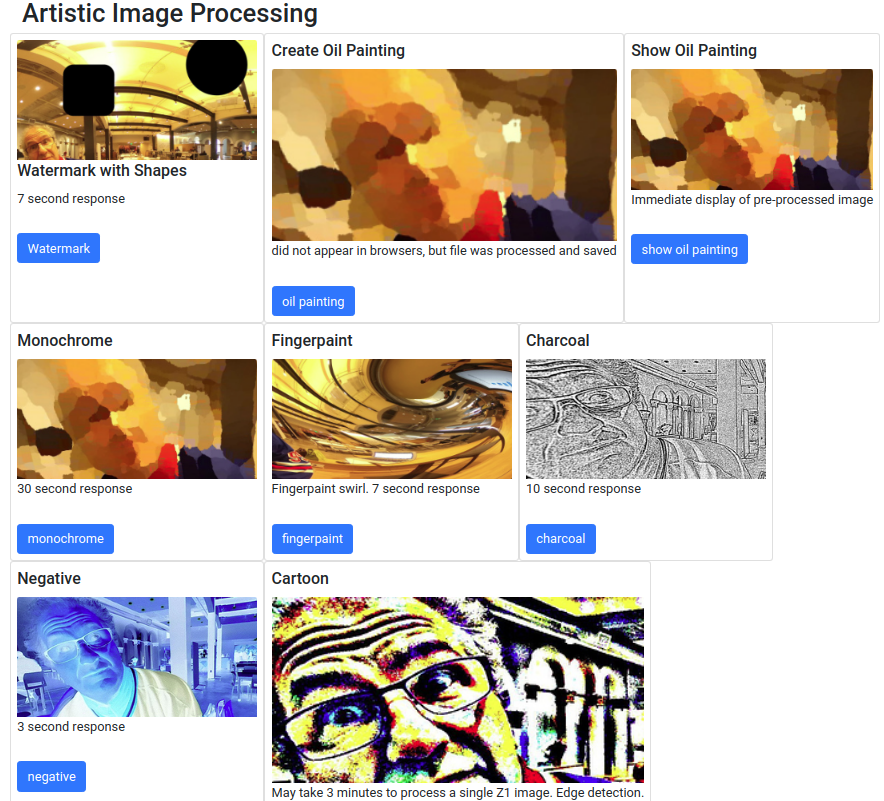Click the Cartoon card title
Viewport: 884px width, 801px height.
click(x=300, y=578)
